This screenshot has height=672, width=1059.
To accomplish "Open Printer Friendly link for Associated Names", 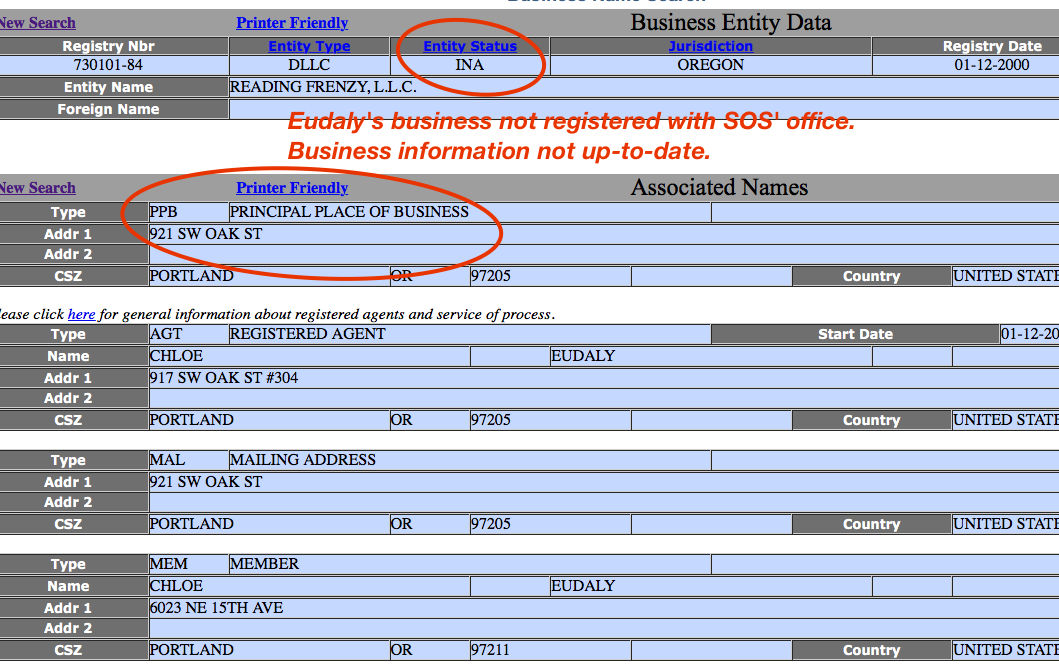I will (x=292, y=188).
